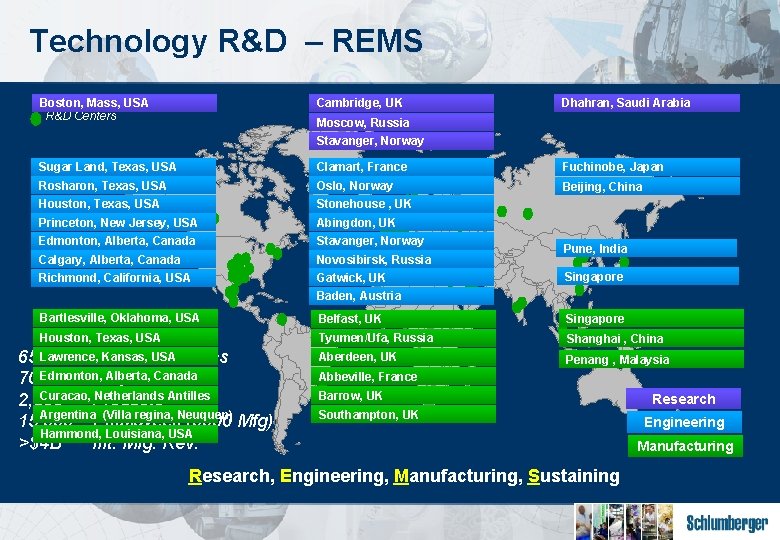Select 'Southampton, UK' label
780x540 pixels.
(403, 415)
